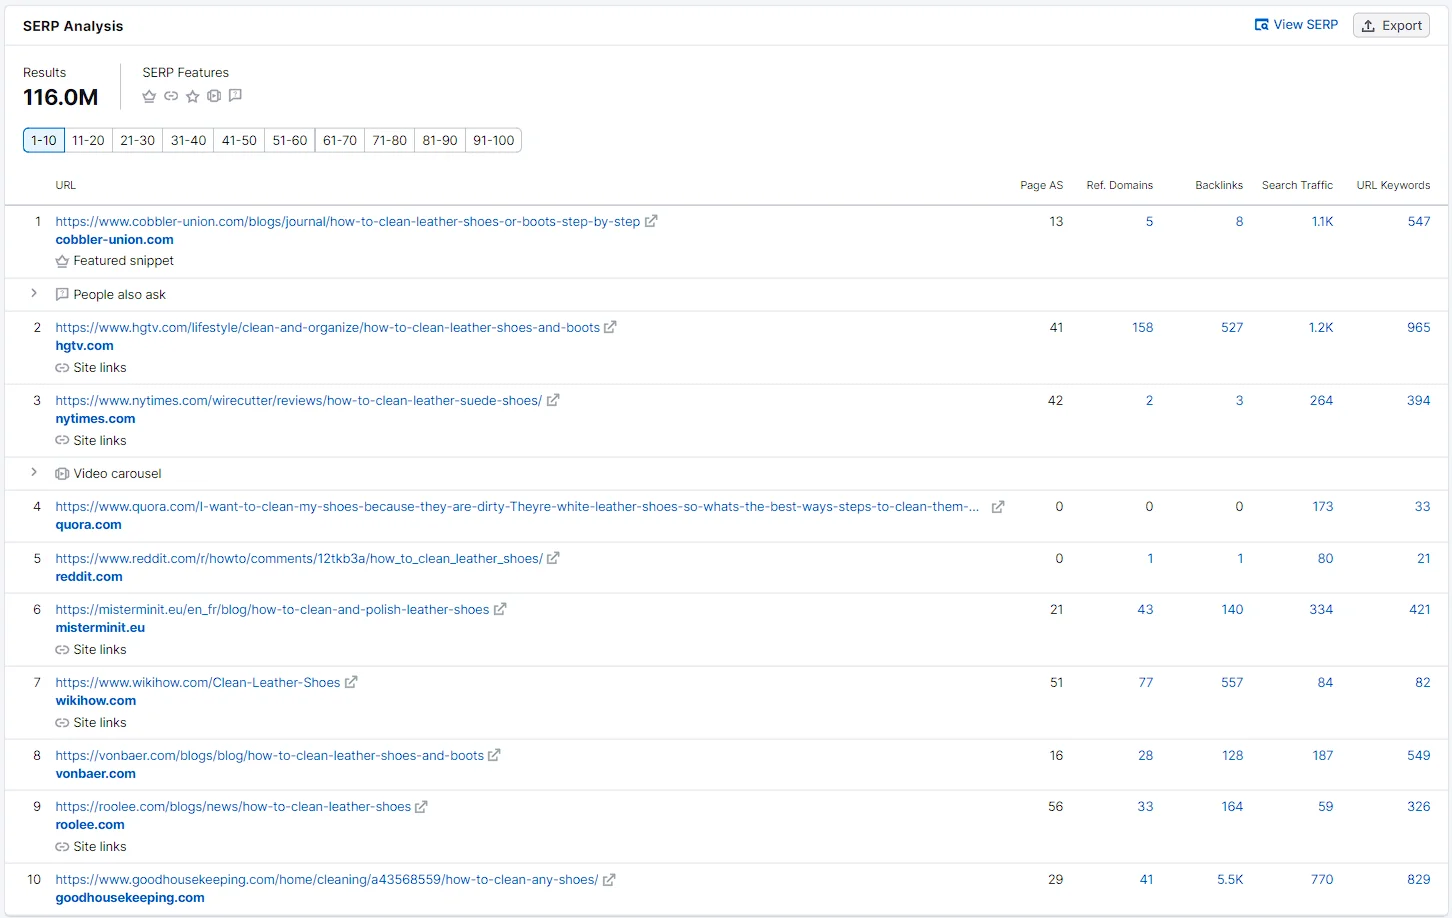The image size is (1452, 918).
Task: Select the 1-10 results tab
Action: [44, 140]
